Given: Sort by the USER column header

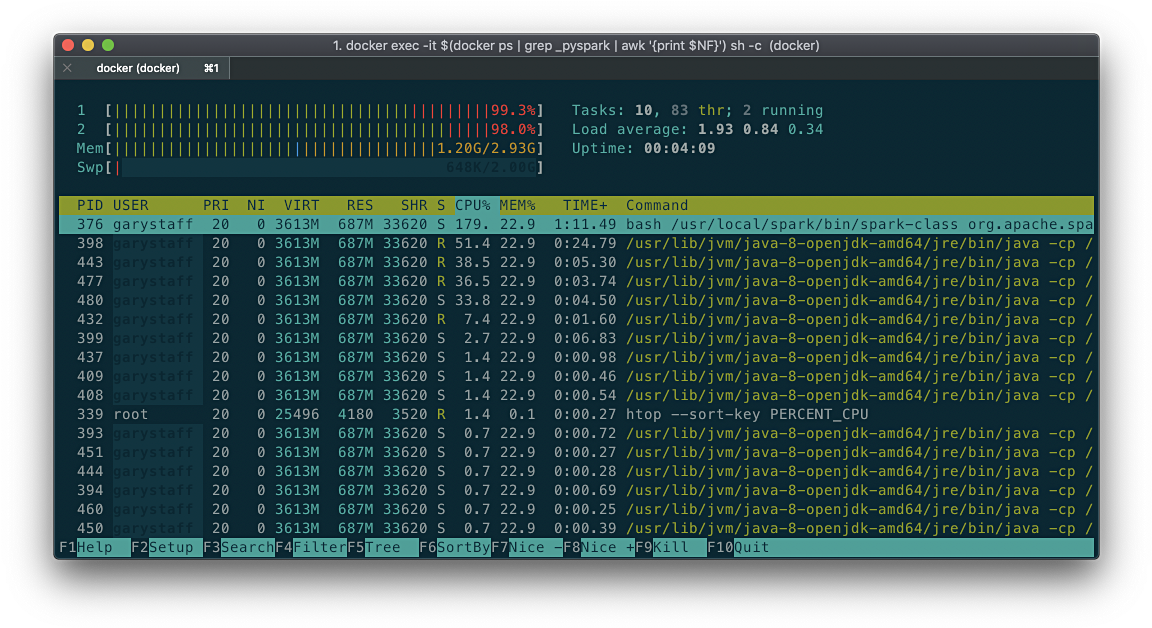Looking at the screenshot, I should coord(133,205).
